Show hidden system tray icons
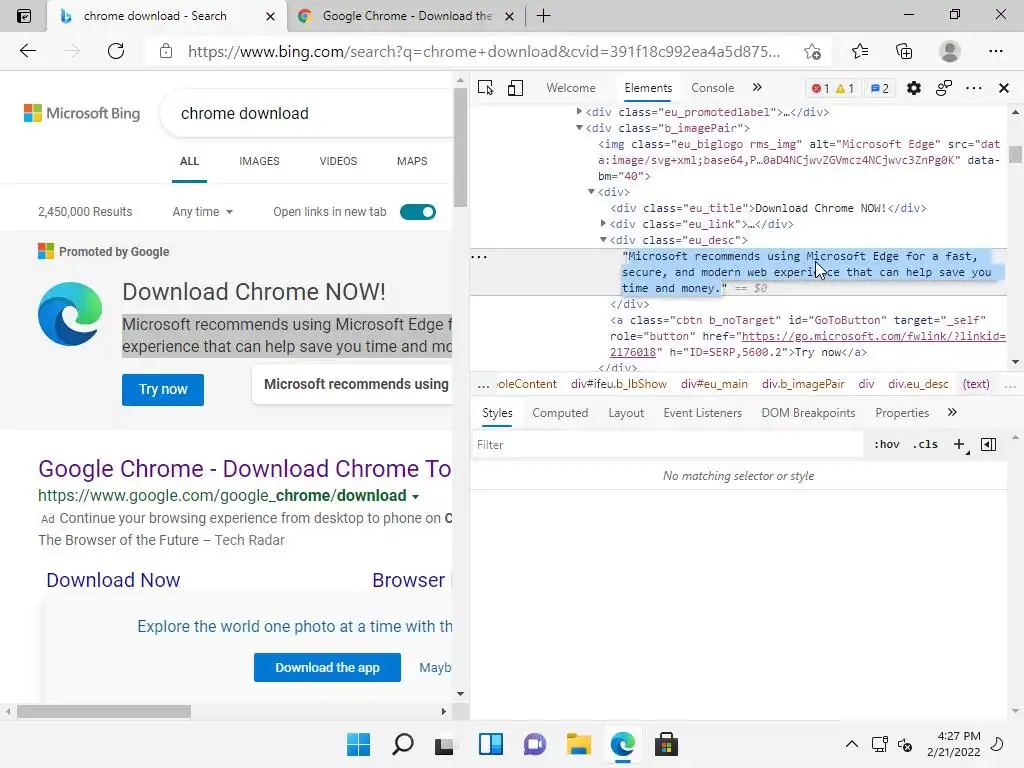Image resolution: width=1024 pixels, height=768 pixels. [852, 744]
